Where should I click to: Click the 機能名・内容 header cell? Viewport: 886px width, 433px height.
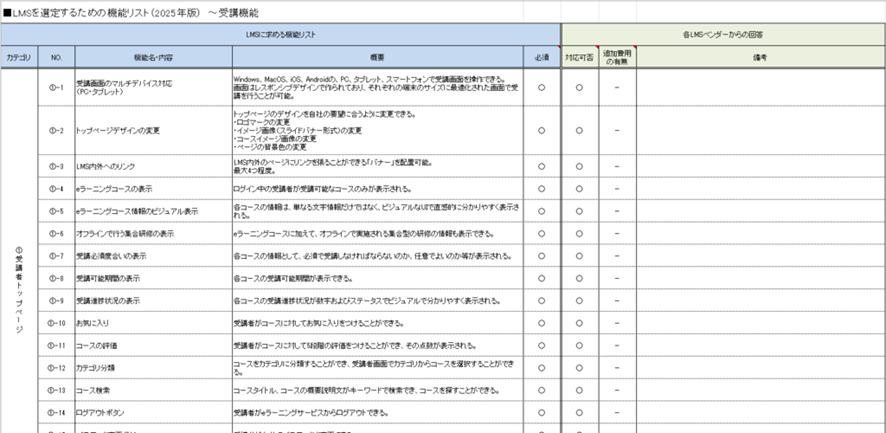click(x=152, y=58)
